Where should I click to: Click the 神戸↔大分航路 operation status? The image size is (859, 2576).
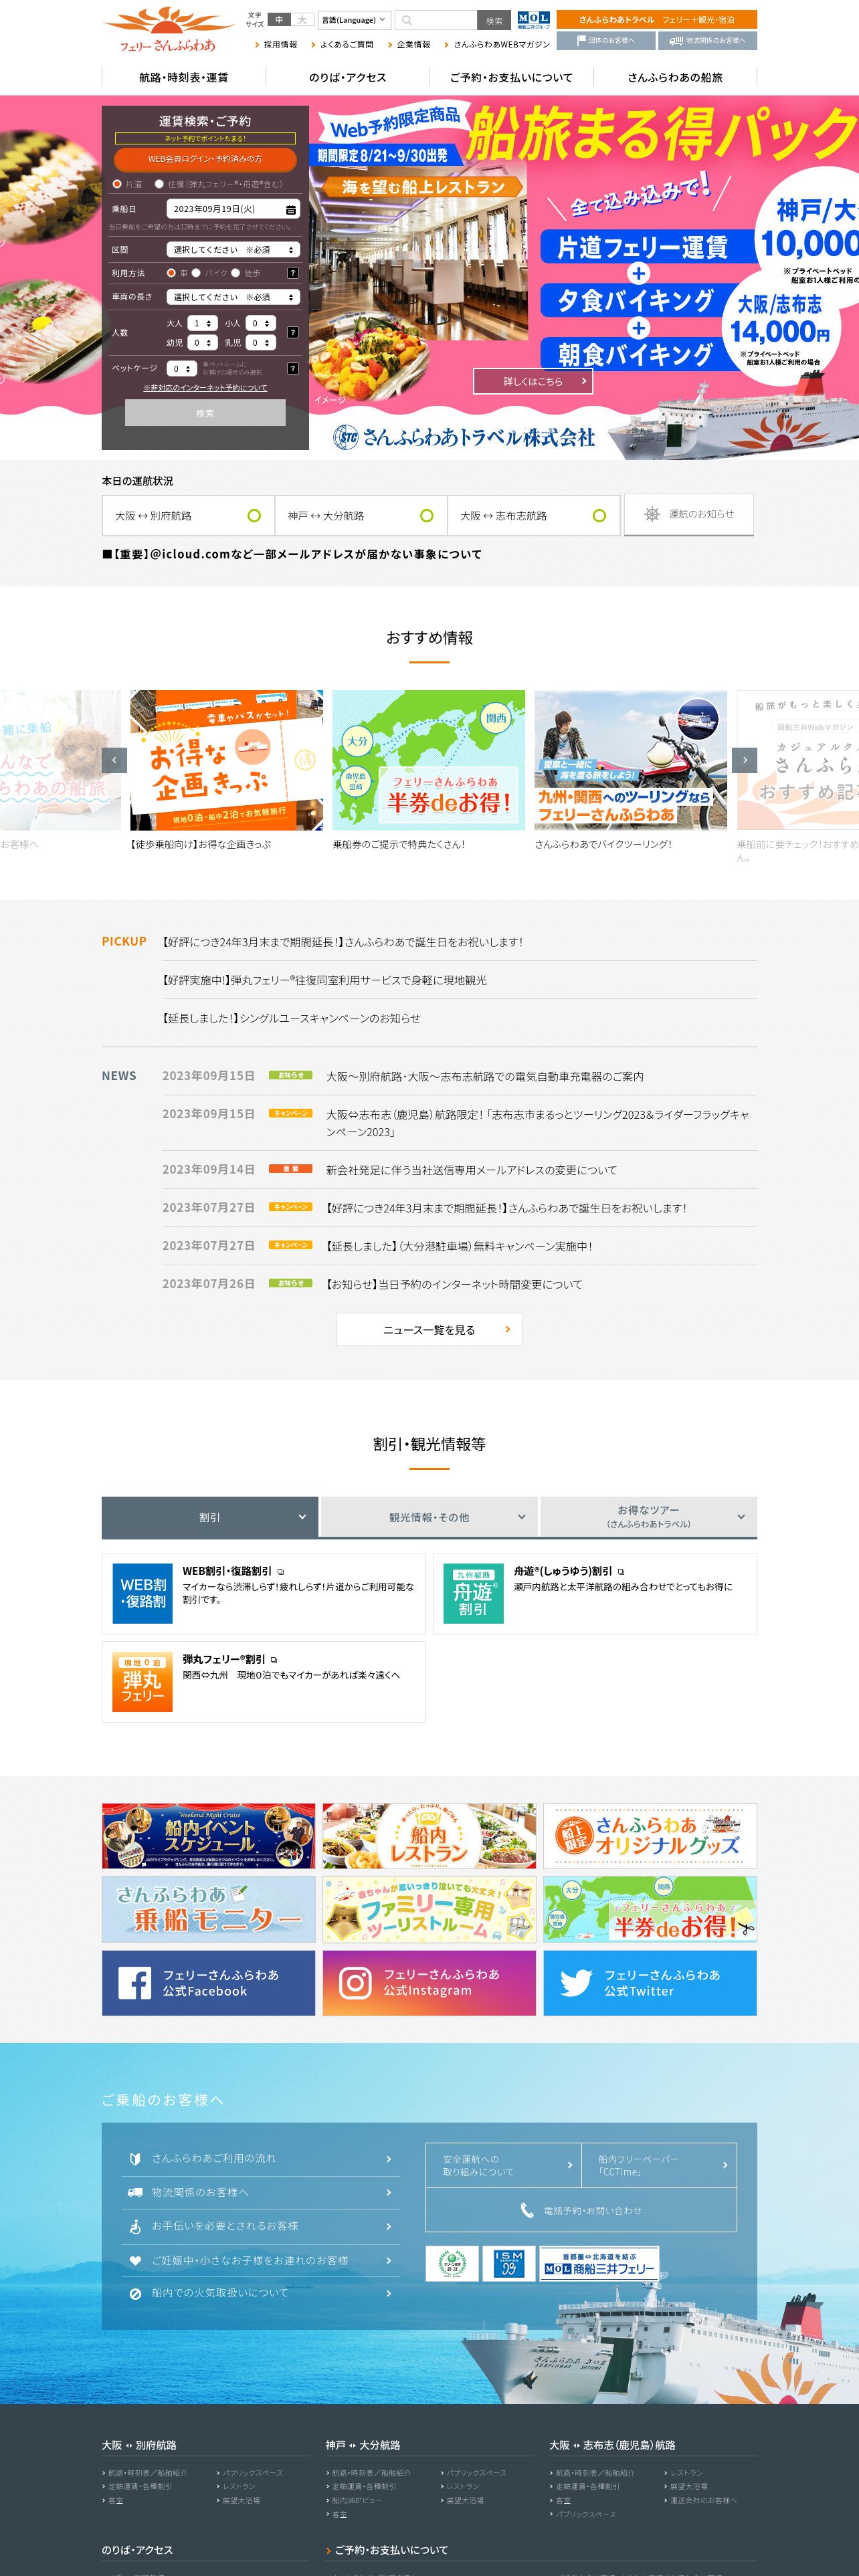361,516
